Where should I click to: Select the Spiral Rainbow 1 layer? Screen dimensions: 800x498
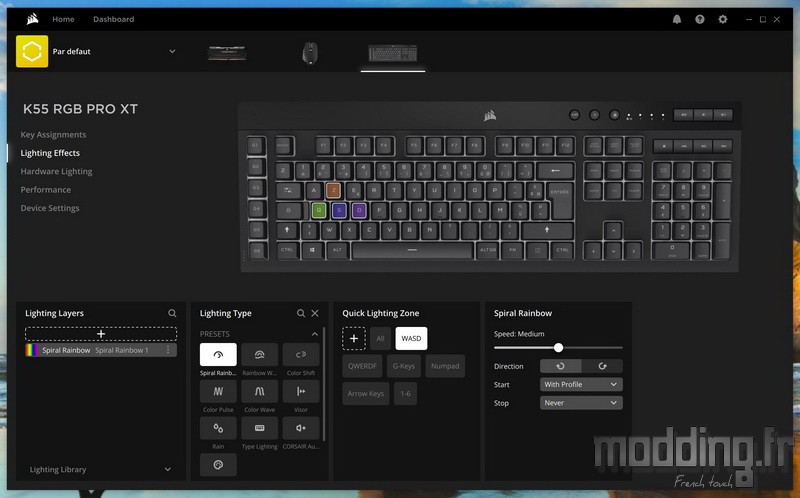point(101,350)
